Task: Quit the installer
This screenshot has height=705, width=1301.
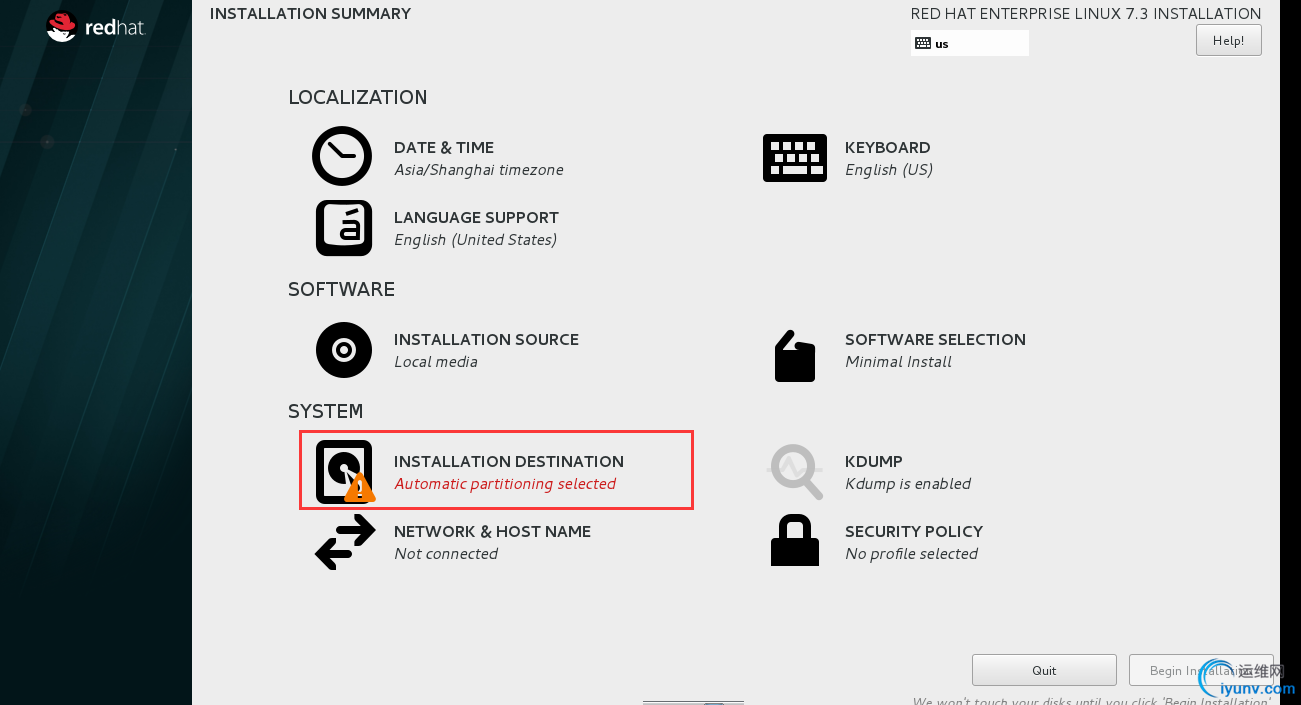Action: click(1044, 670)
